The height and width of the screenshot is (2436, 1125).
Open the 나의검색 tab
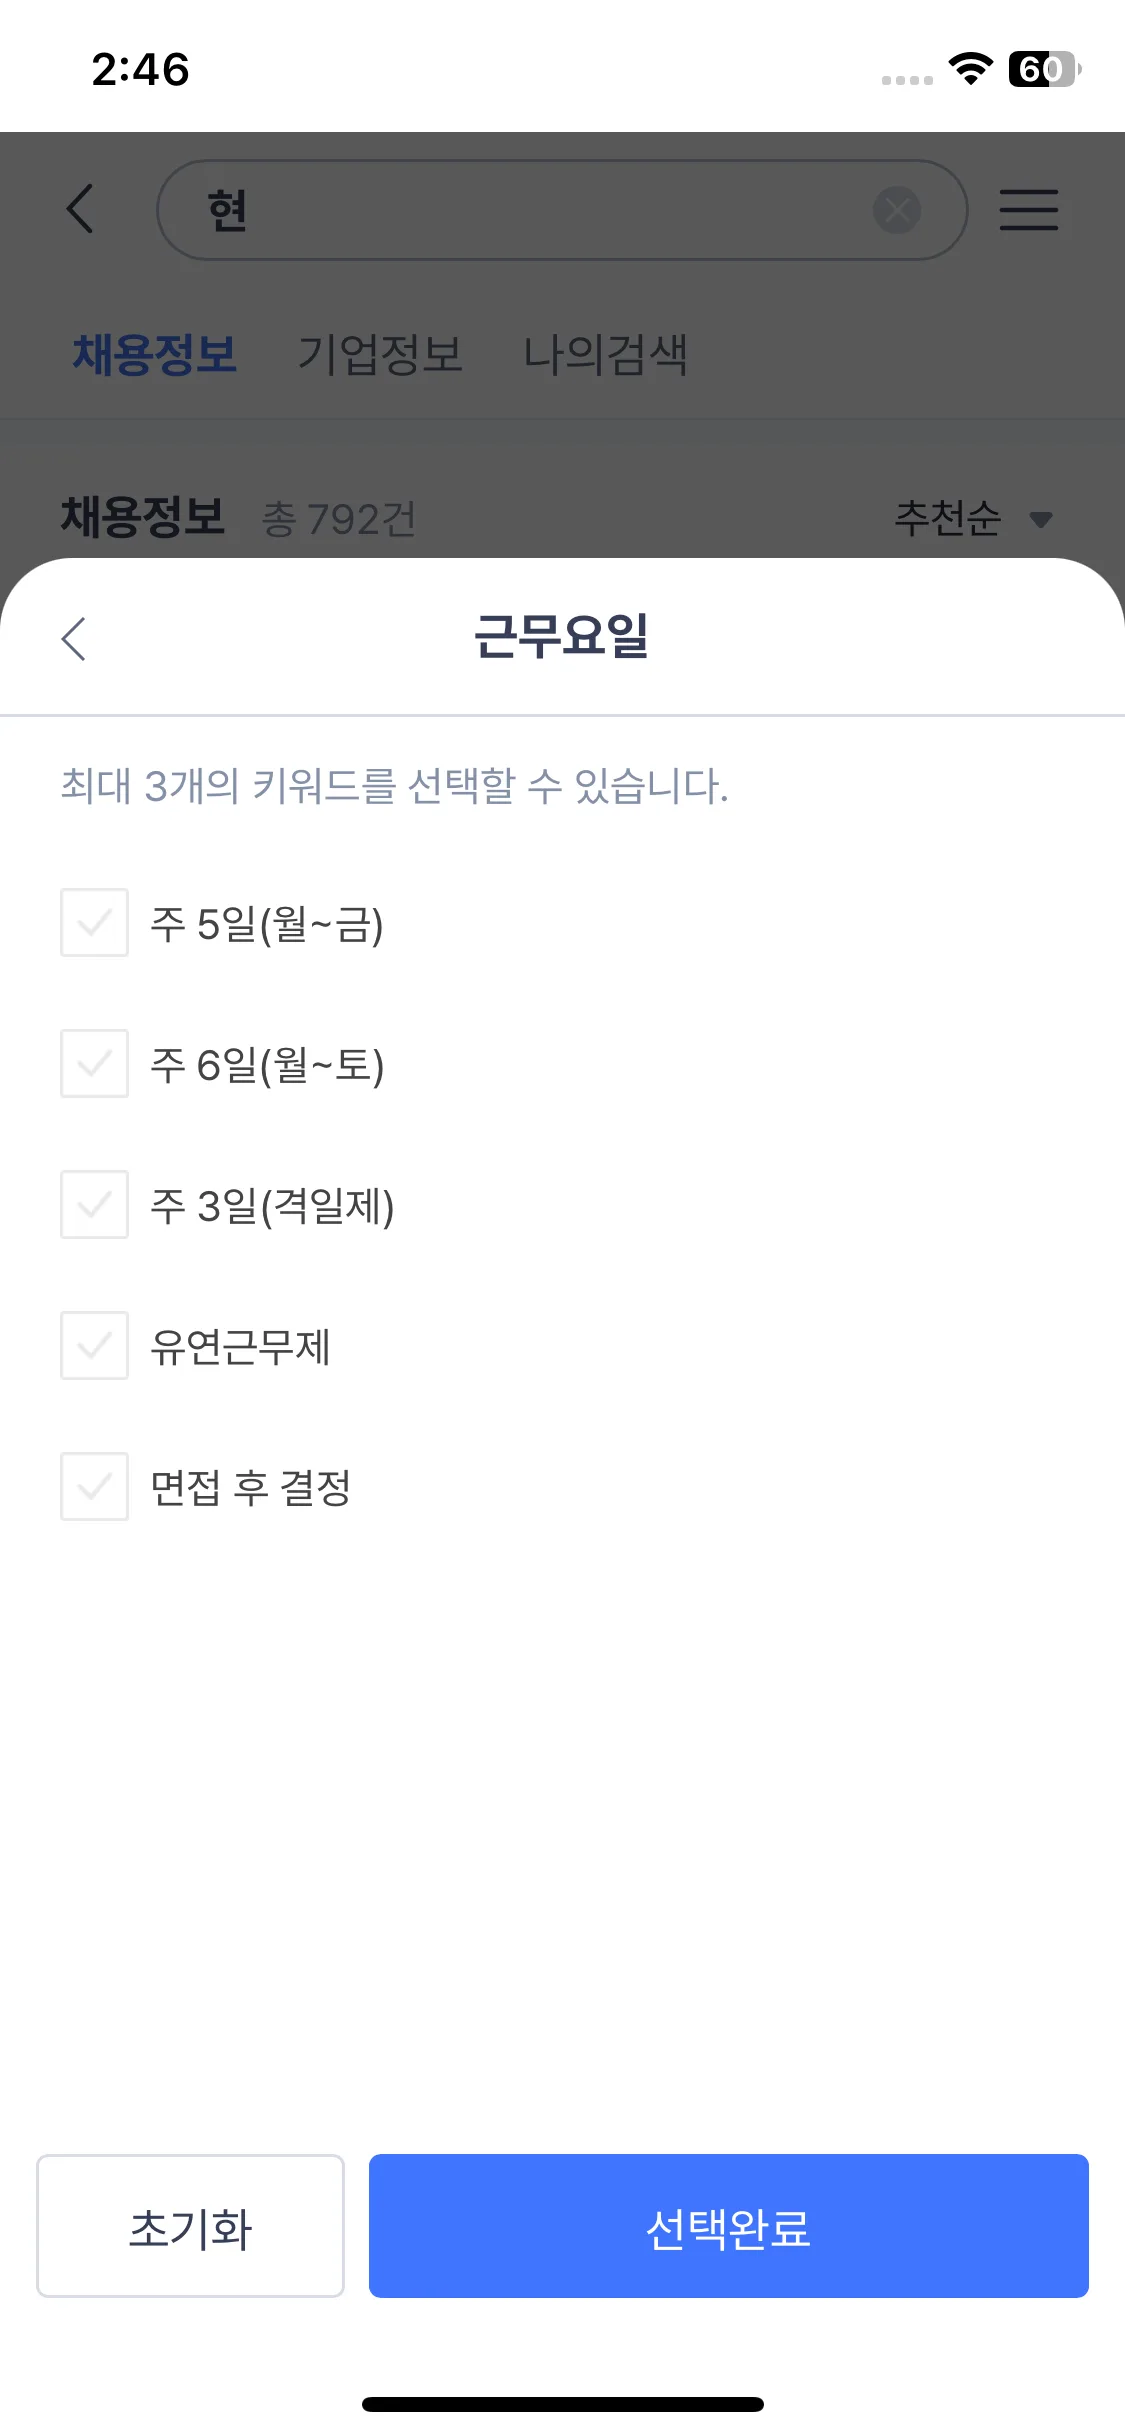(x=606, y=355)
